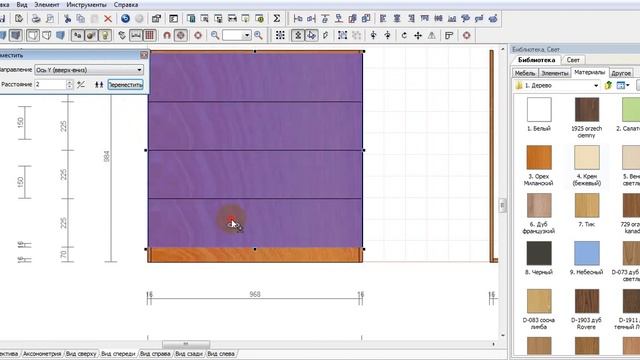The image size is (640, 360).
Task: Switch to 'Вид справа' view tab
Action: 155,354
